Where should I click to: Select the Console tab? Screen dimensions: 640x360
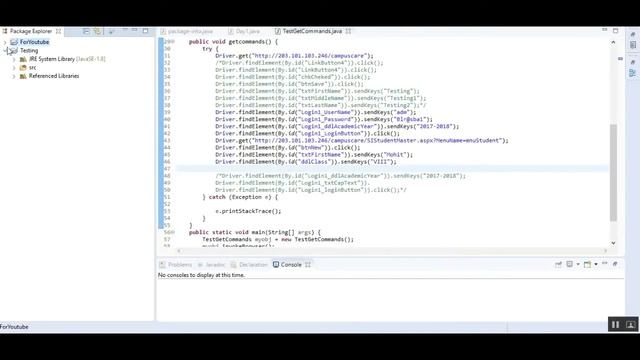click(x=287, y=264)
